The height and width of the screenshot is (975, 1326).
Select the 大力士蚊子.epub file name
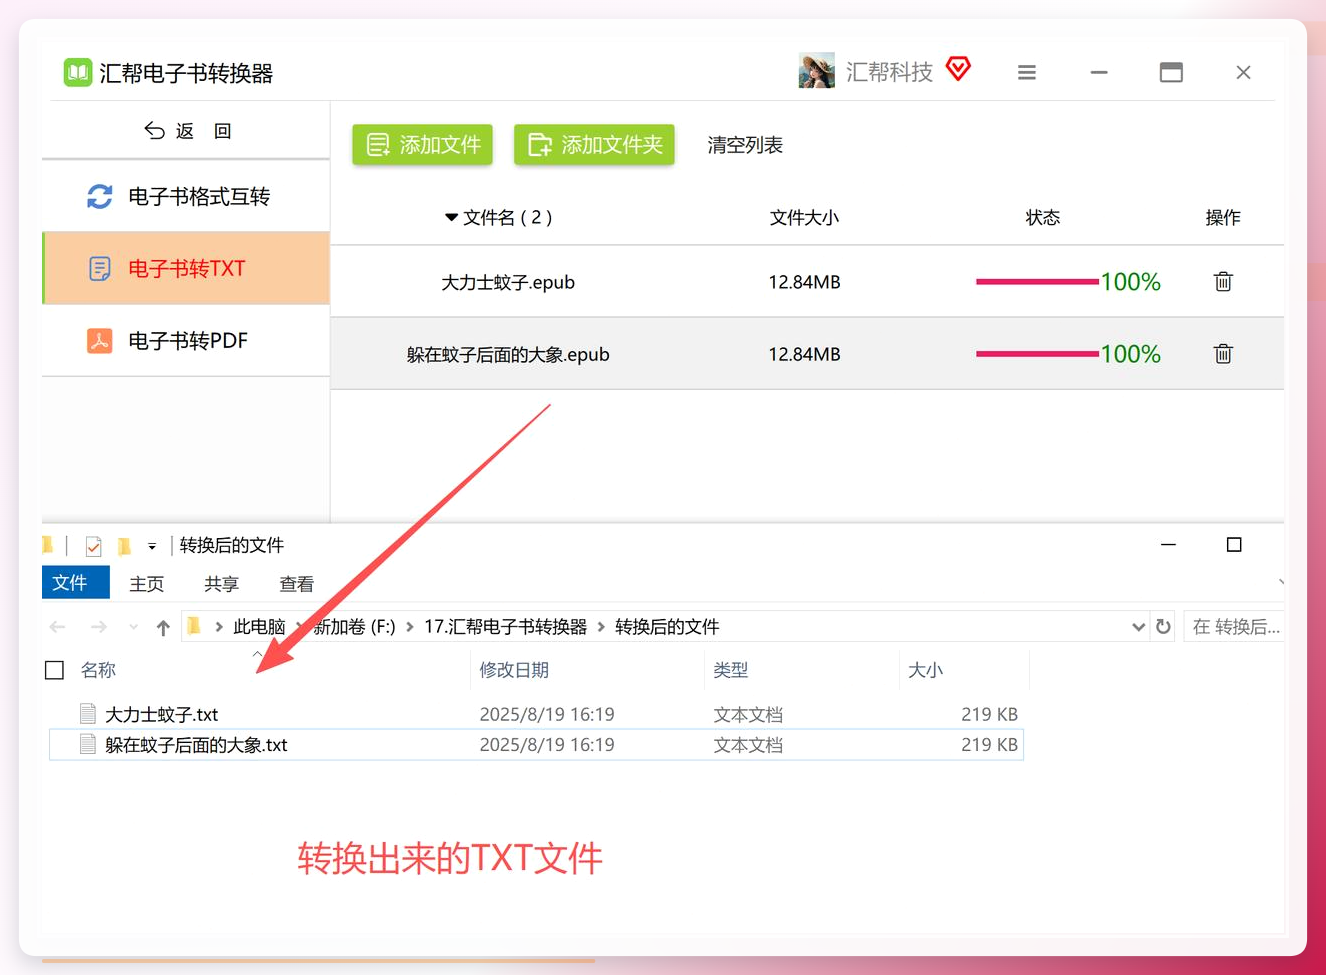[x=508, y=283]
